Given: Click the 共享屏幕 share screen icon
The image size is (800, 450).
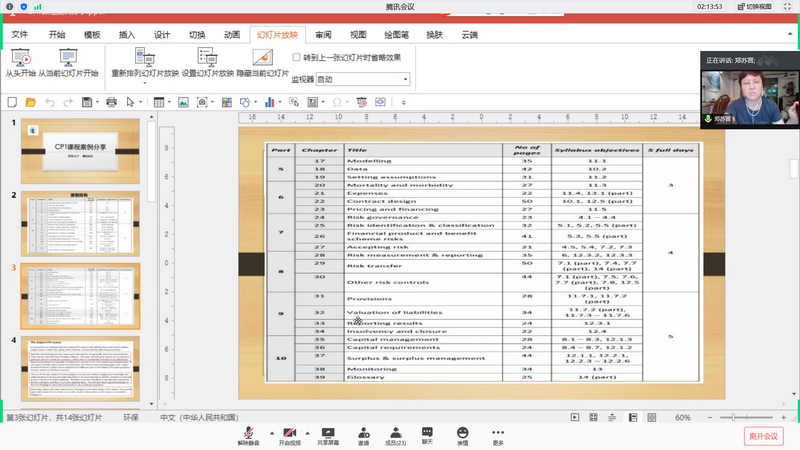Looking at the screenshot, I should 327,430.
